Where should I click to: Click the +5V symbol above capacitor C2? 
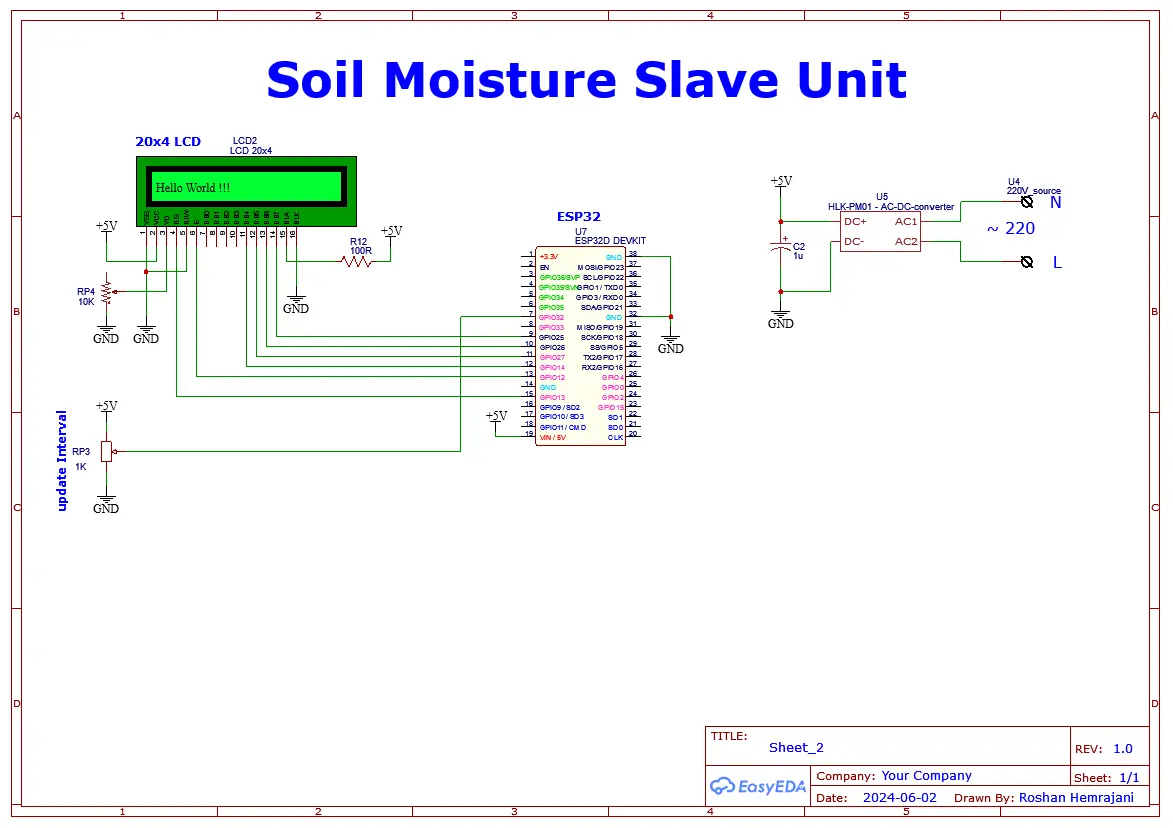coord(781,183)
